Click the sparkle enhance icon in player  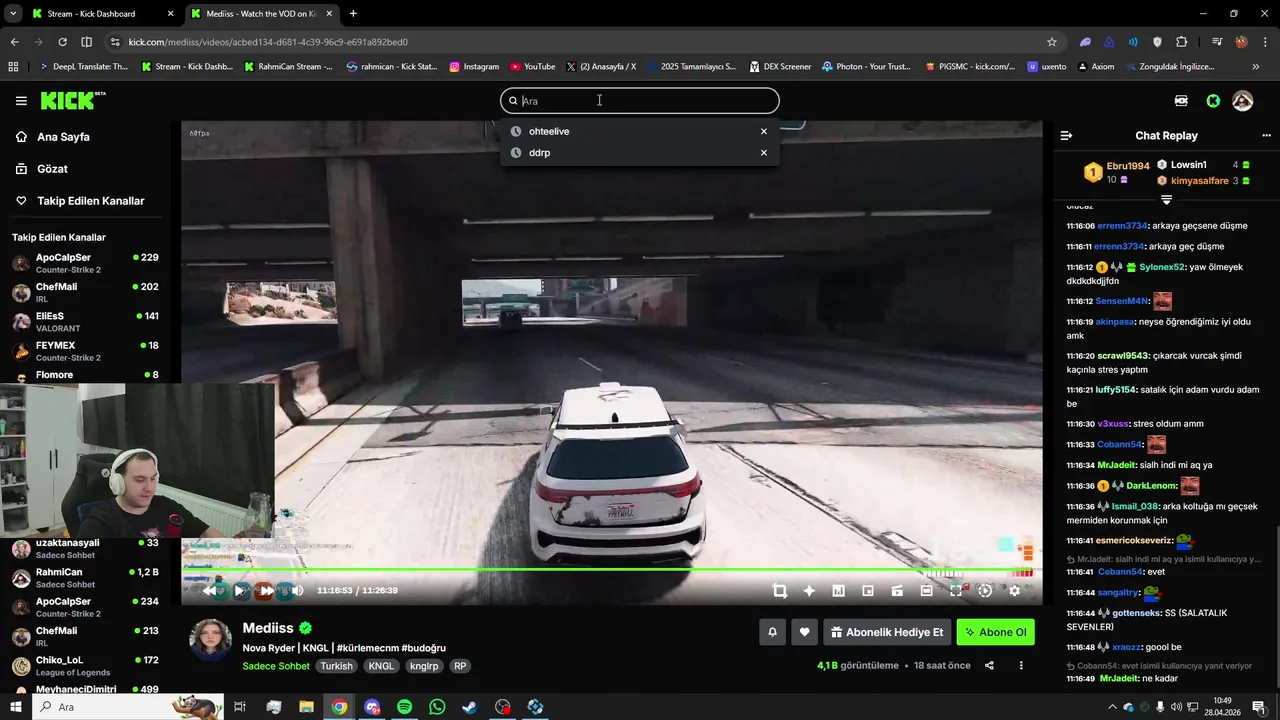coord(809,591)
